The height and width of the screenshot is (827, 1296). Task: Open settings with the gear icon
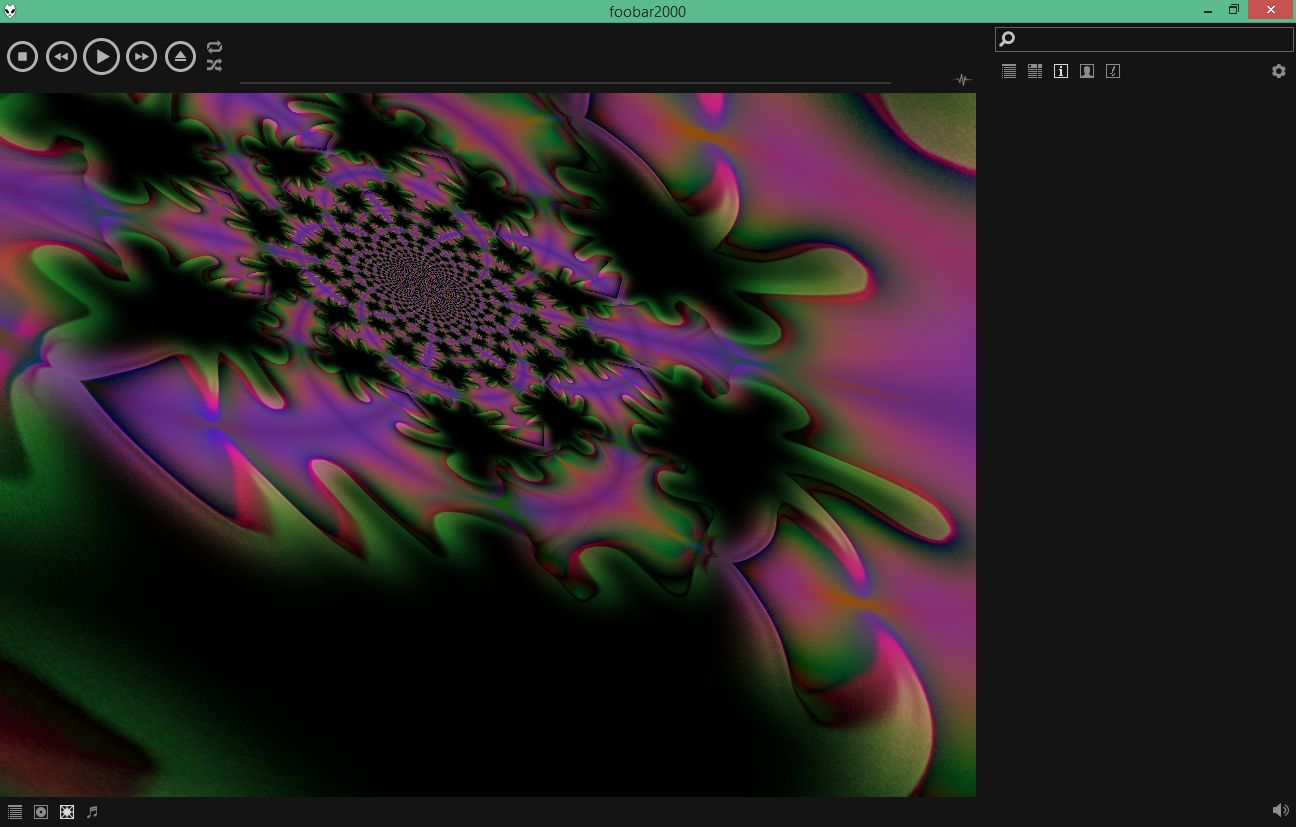point(1278,71)
